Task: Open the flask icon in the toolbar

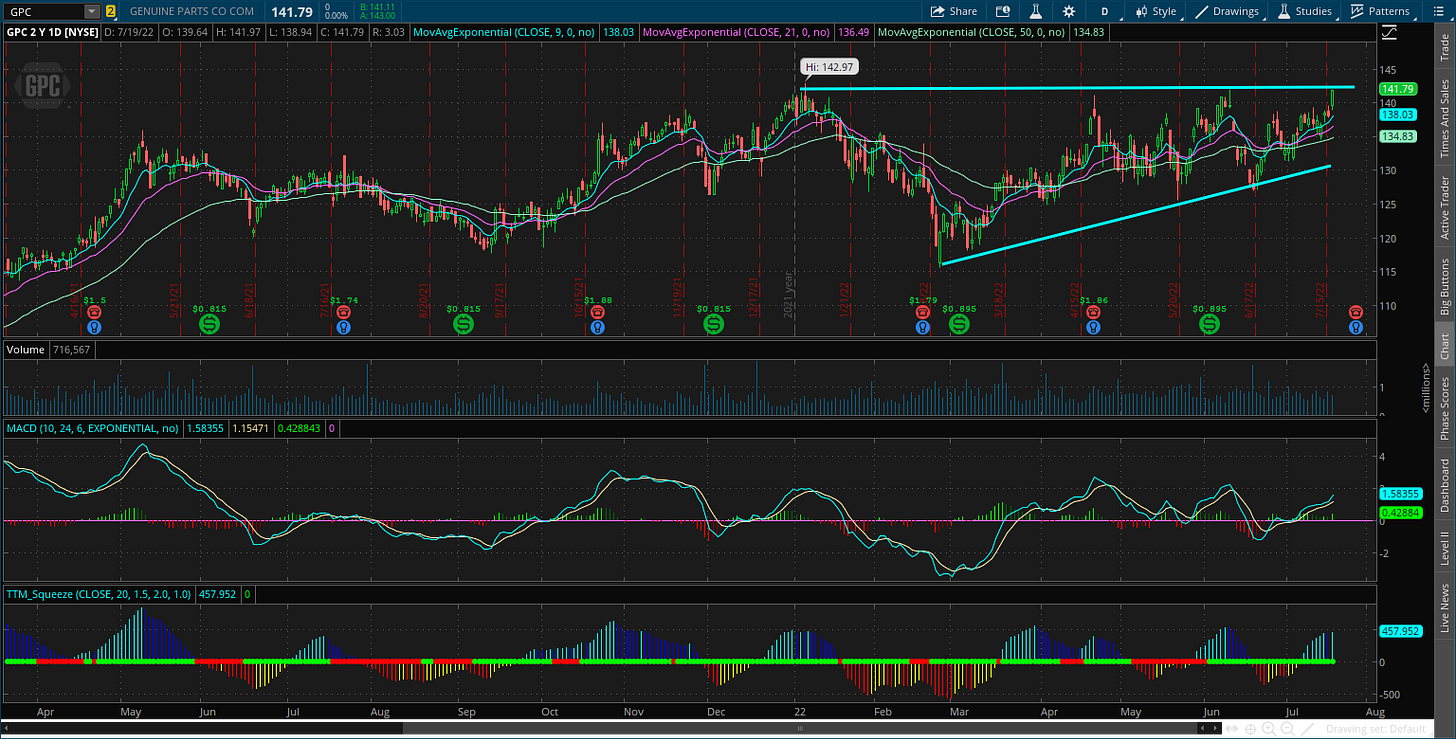Action: (x=1037, y=11)
